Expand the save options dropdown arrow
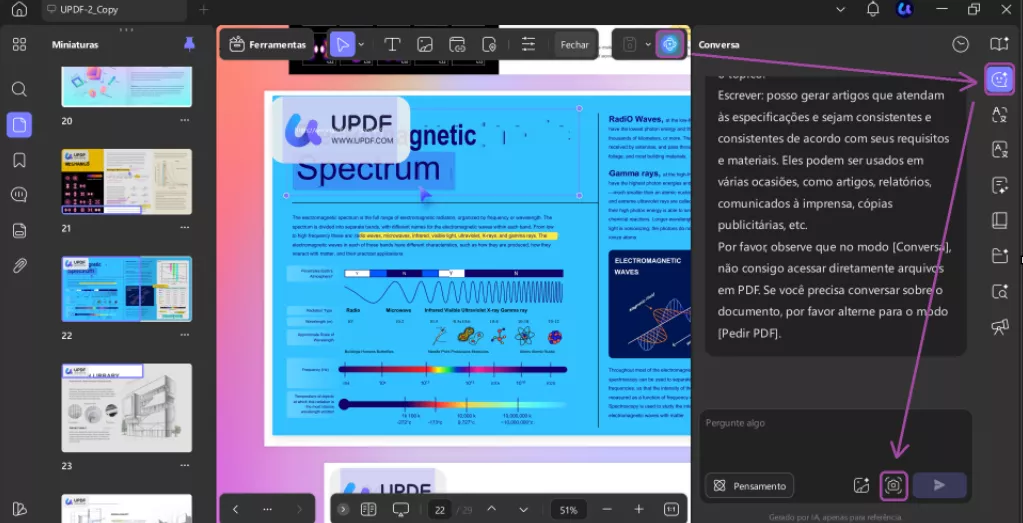Viewport: 1023px width, 523px height. [648, 44]
